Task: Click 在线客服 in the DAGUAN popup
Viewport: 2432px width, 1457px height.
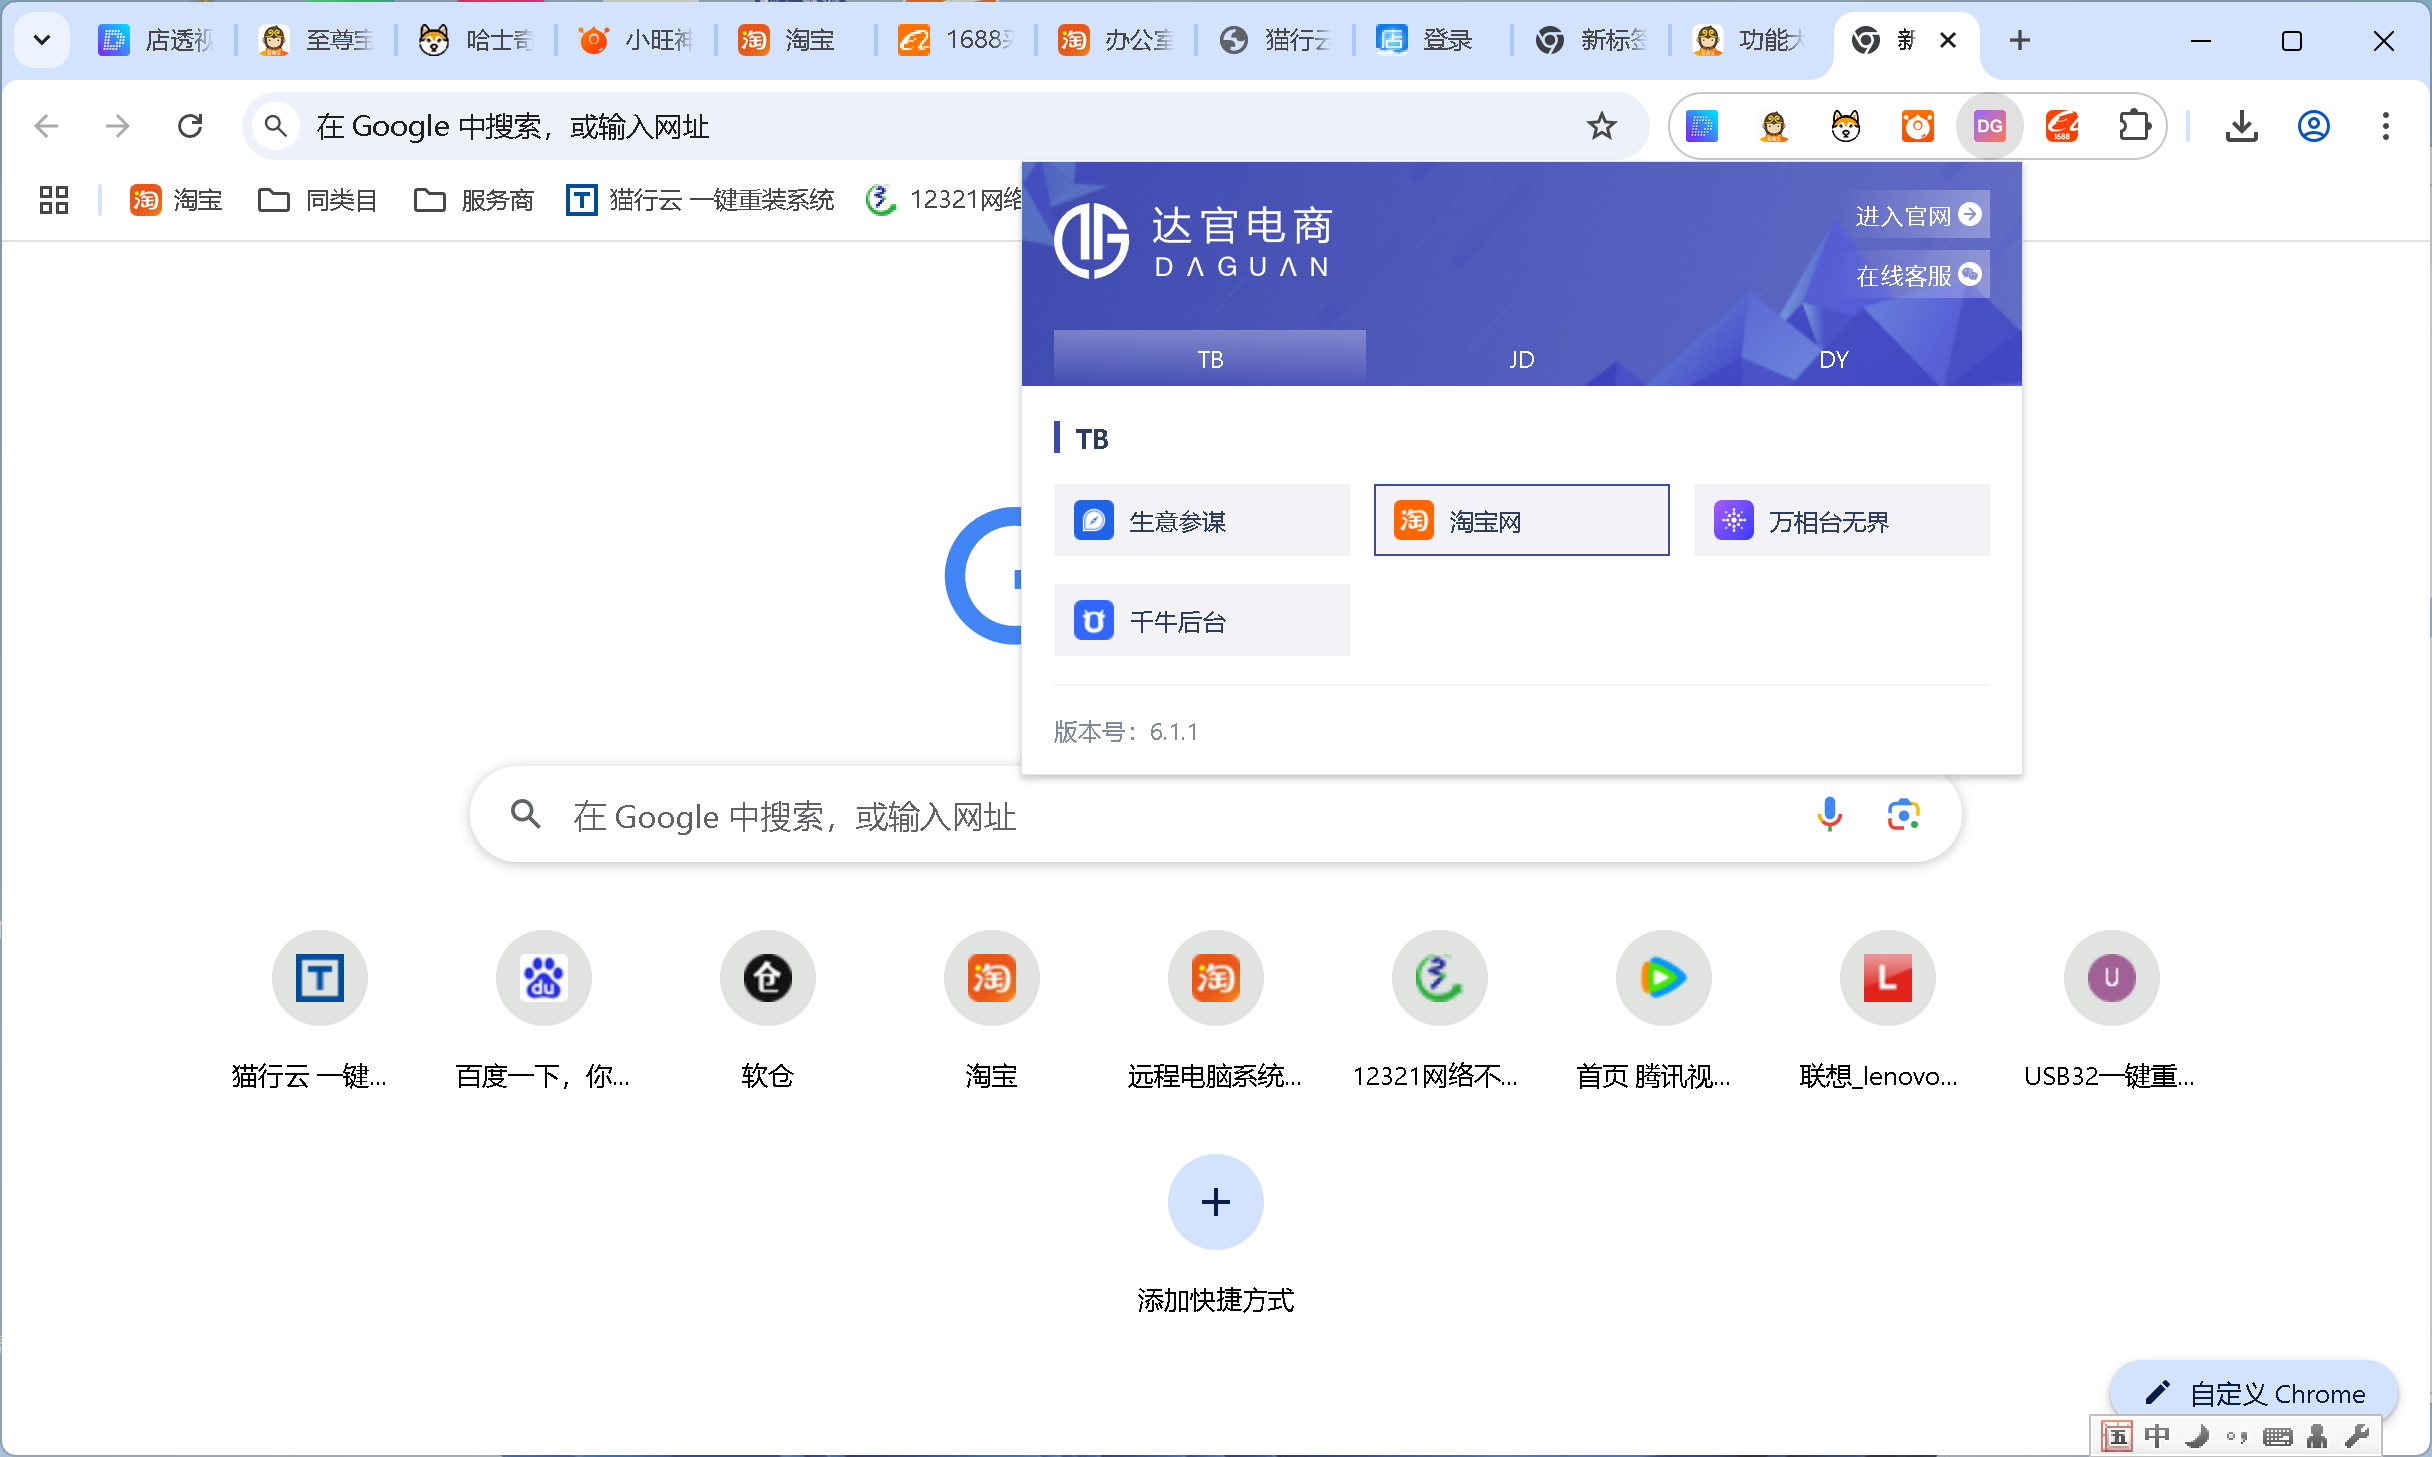Action: 1918,275
